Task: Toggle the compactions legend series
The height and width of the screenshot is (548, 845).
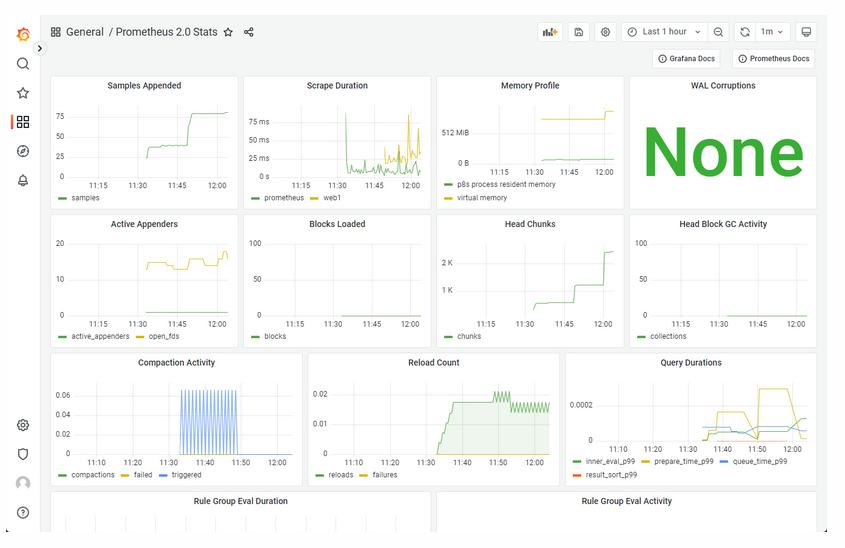Action: (93, 475)
